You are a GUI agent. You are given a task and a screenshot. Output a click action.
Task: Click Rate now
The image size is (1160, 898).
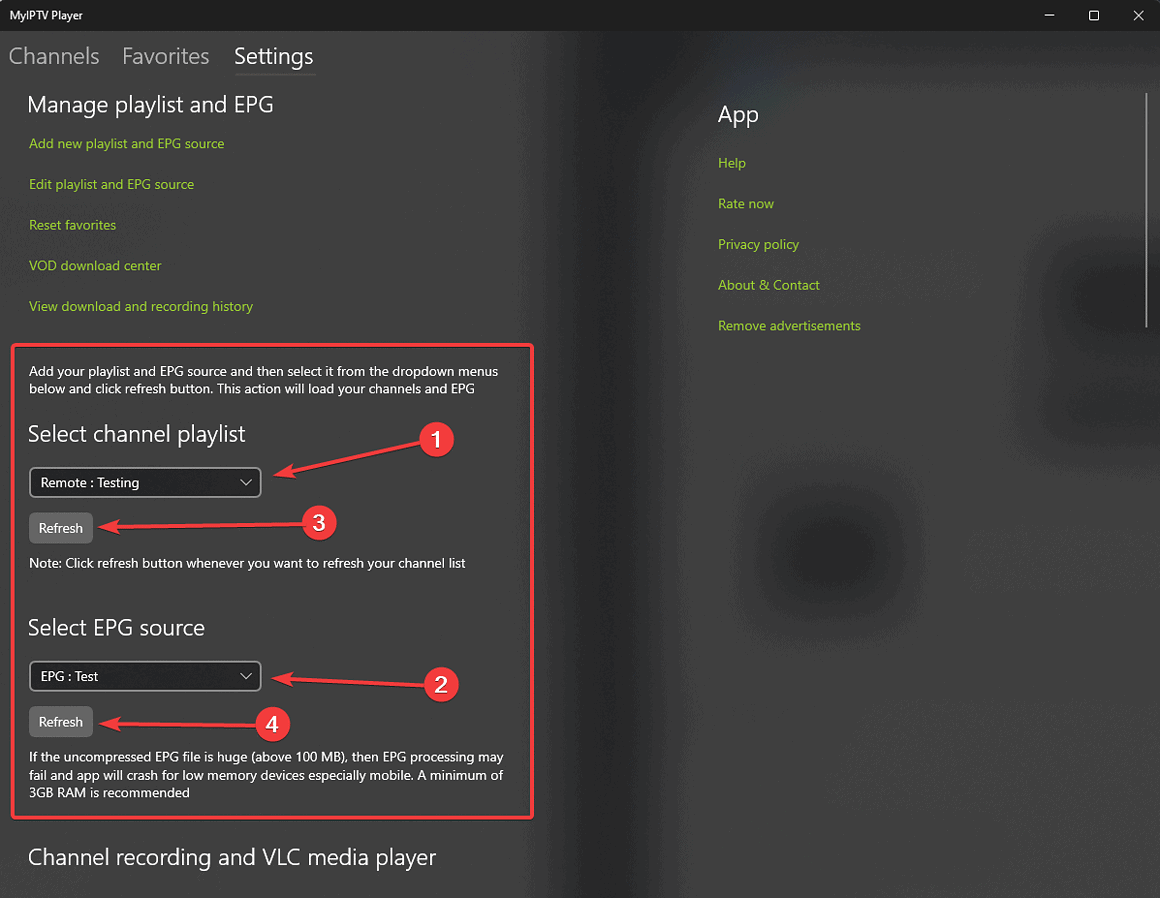(746, 203)
